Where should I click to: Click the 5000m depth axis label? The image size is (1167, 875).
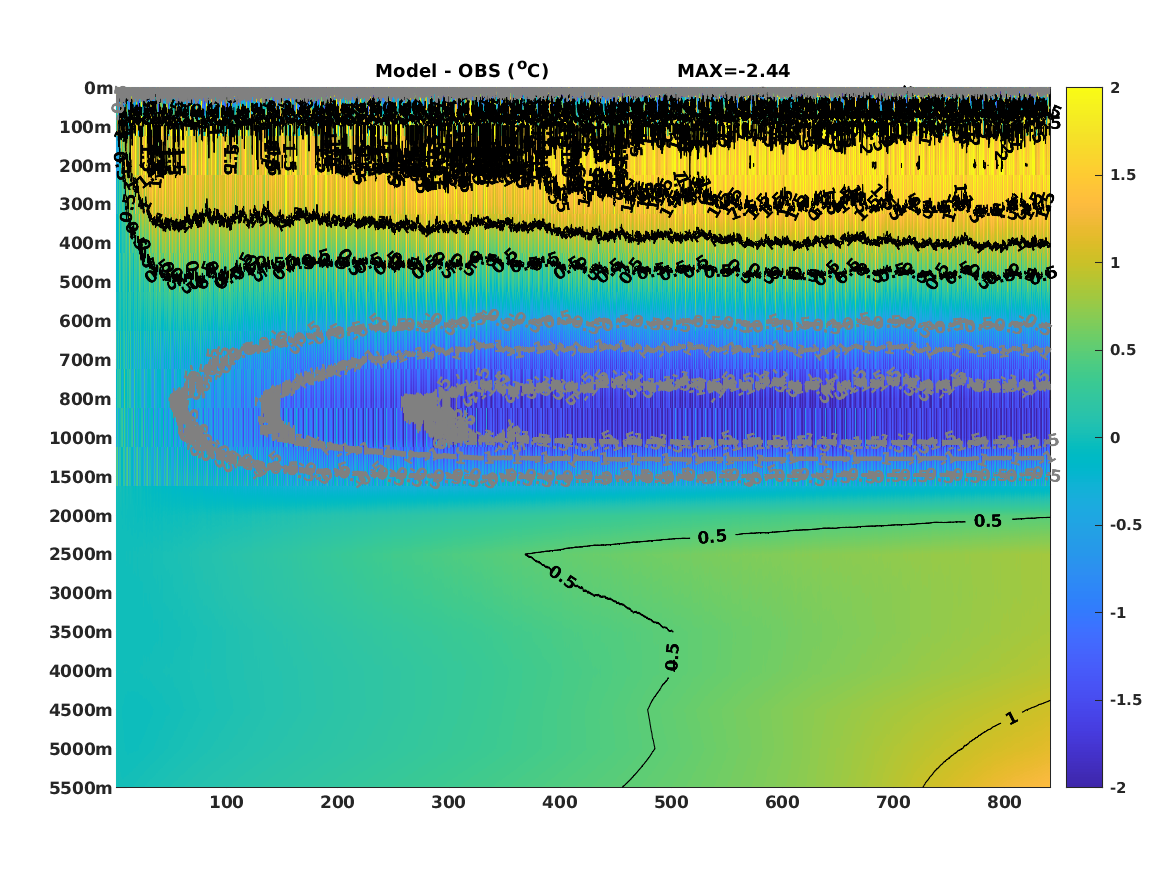click(x=81, y=749)
